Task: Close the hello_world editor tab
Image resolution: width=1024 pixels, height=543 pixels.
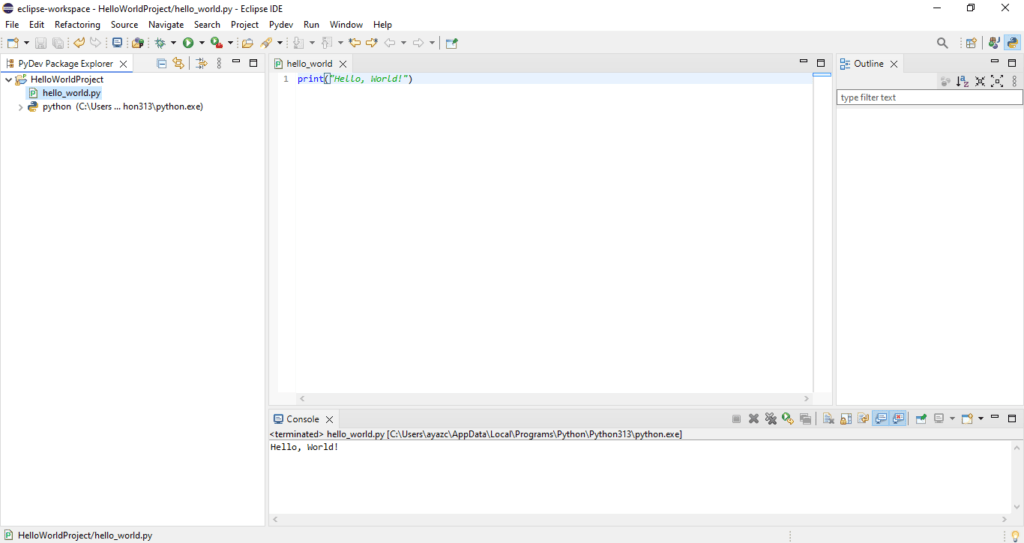Action: click(x=343, y=64)
